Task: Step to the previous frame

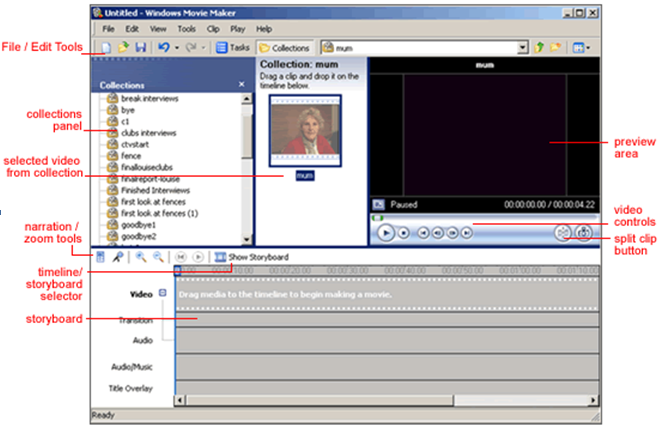Action: tap(438, 233)
